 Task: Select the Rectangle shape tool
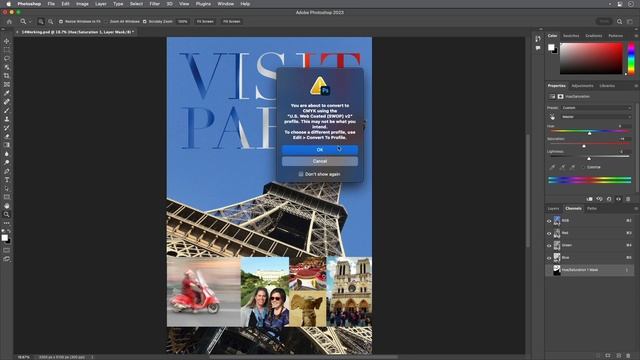click(x=7, y=197)
